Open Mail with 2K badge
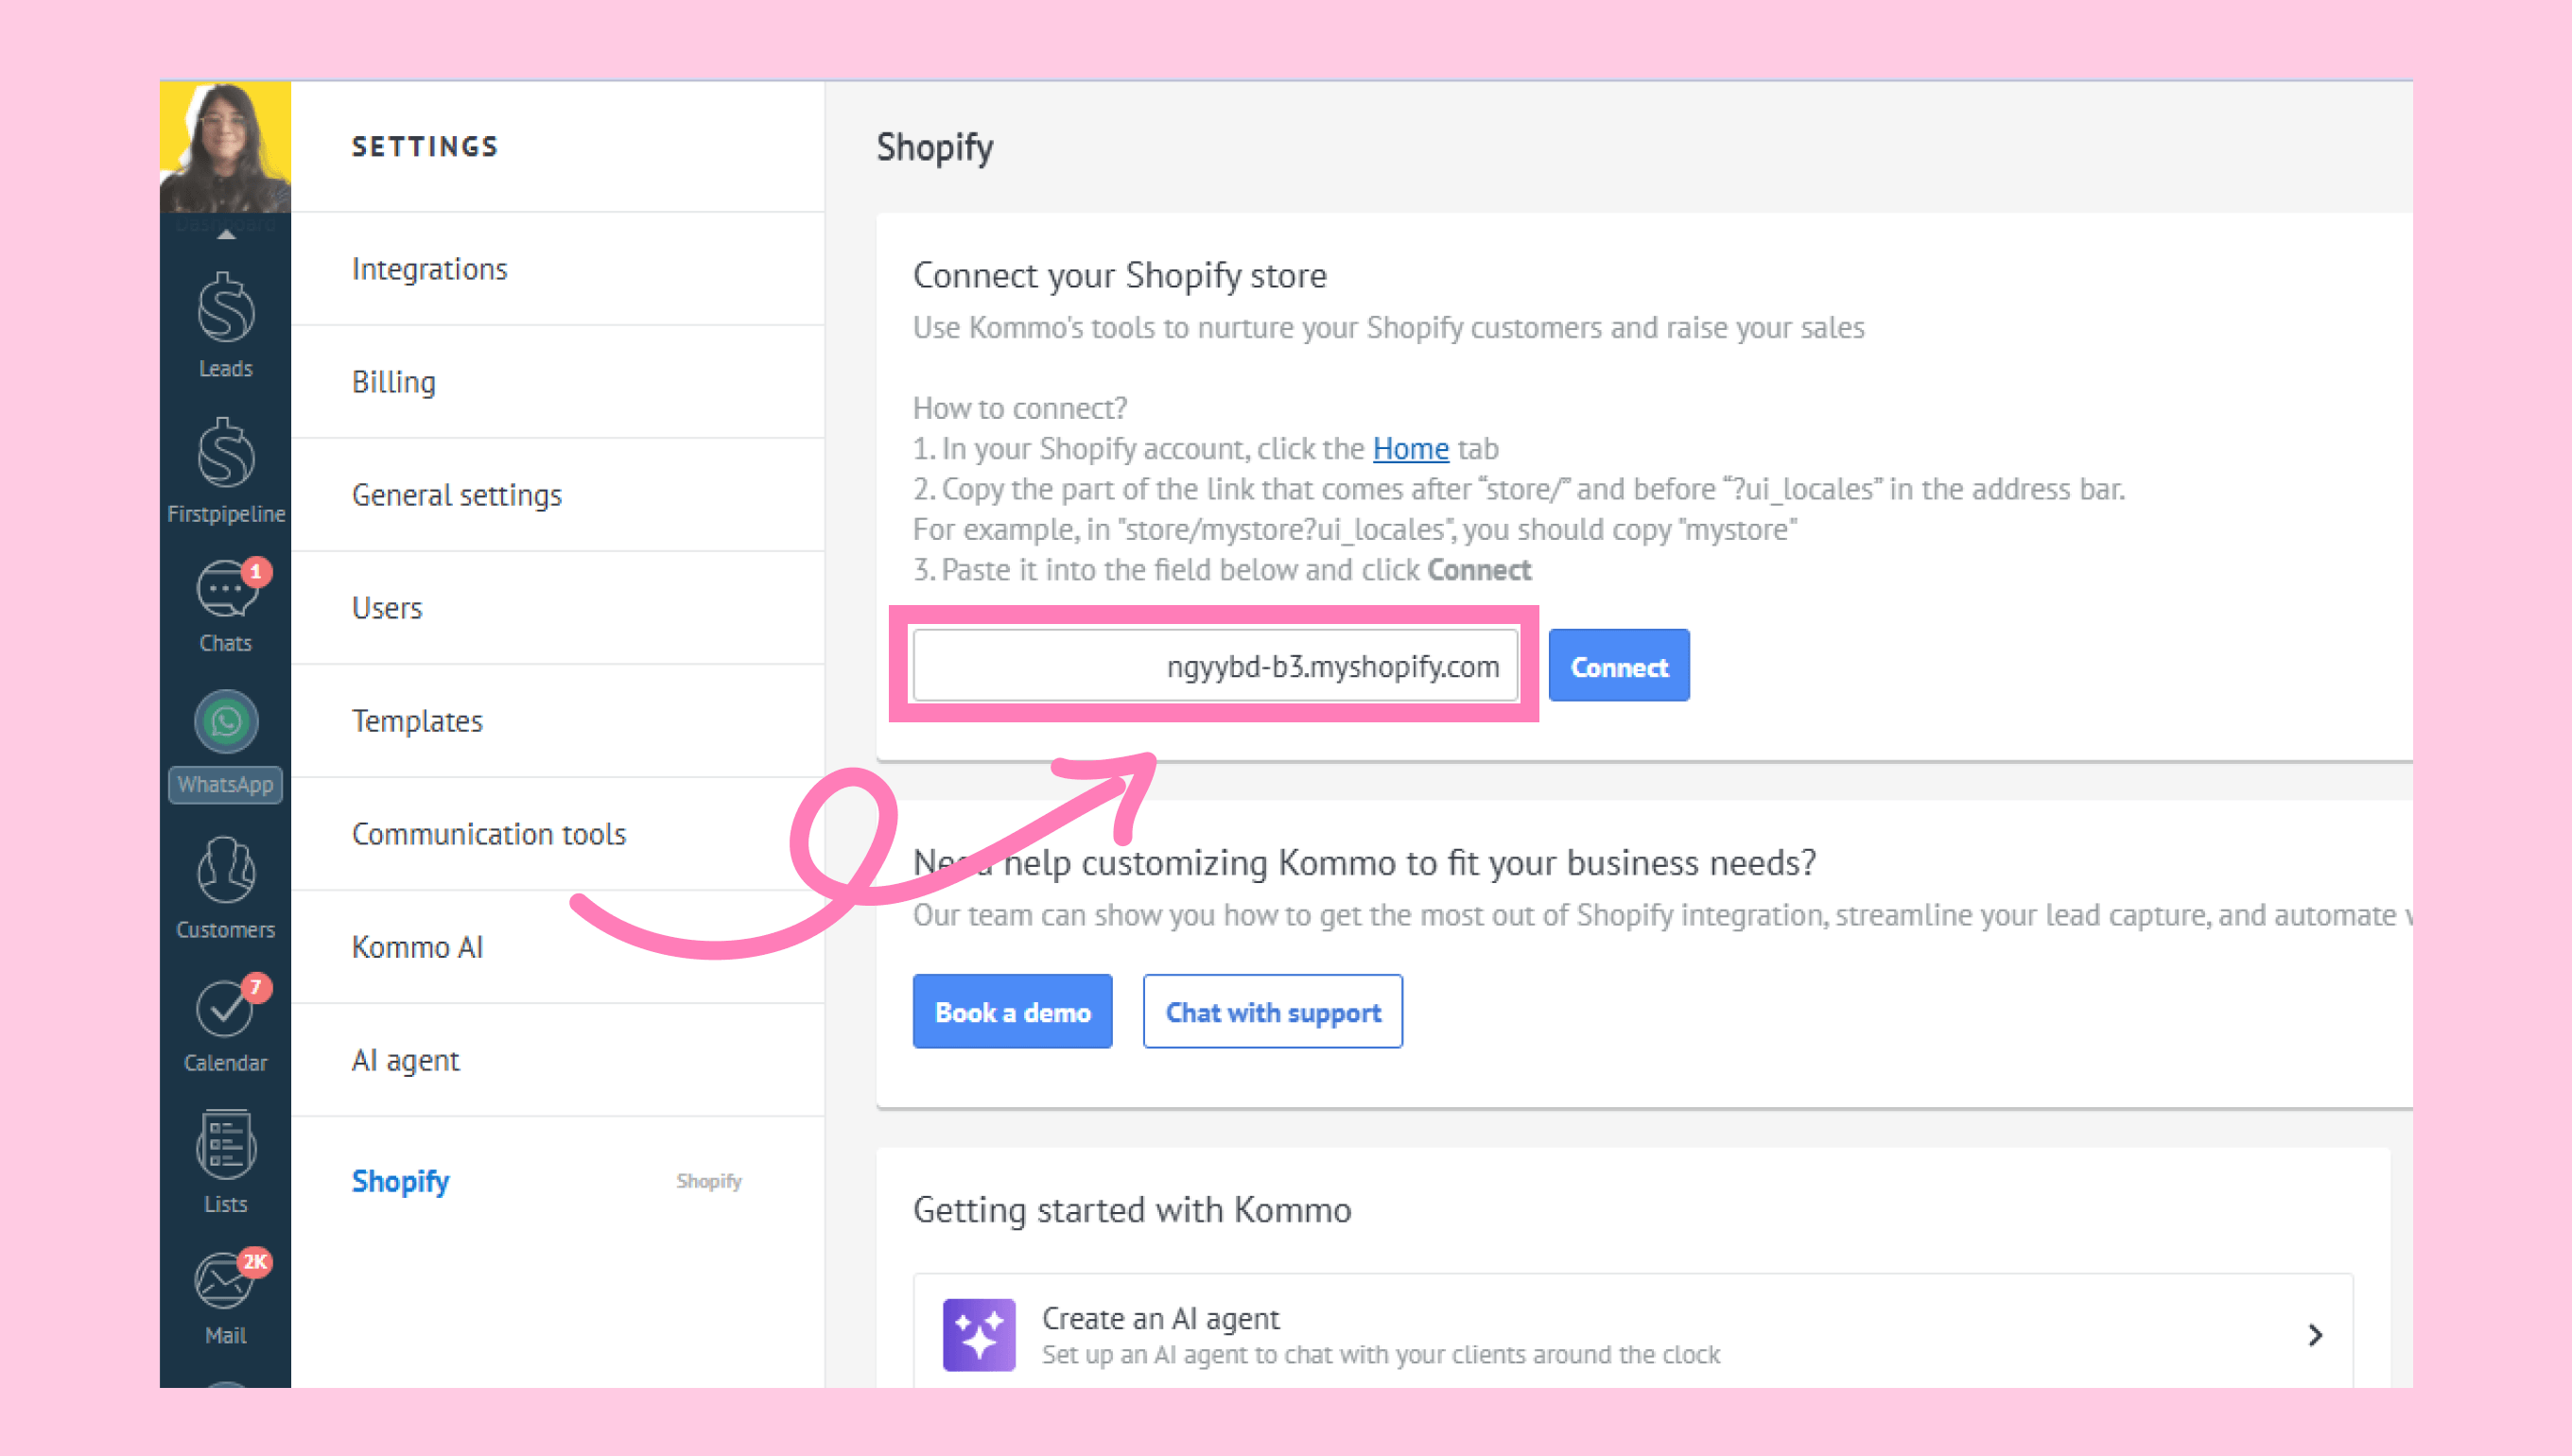The width and height of the screenshot is (2572, 1456). pyautogui.click(x=225, y=1298)
